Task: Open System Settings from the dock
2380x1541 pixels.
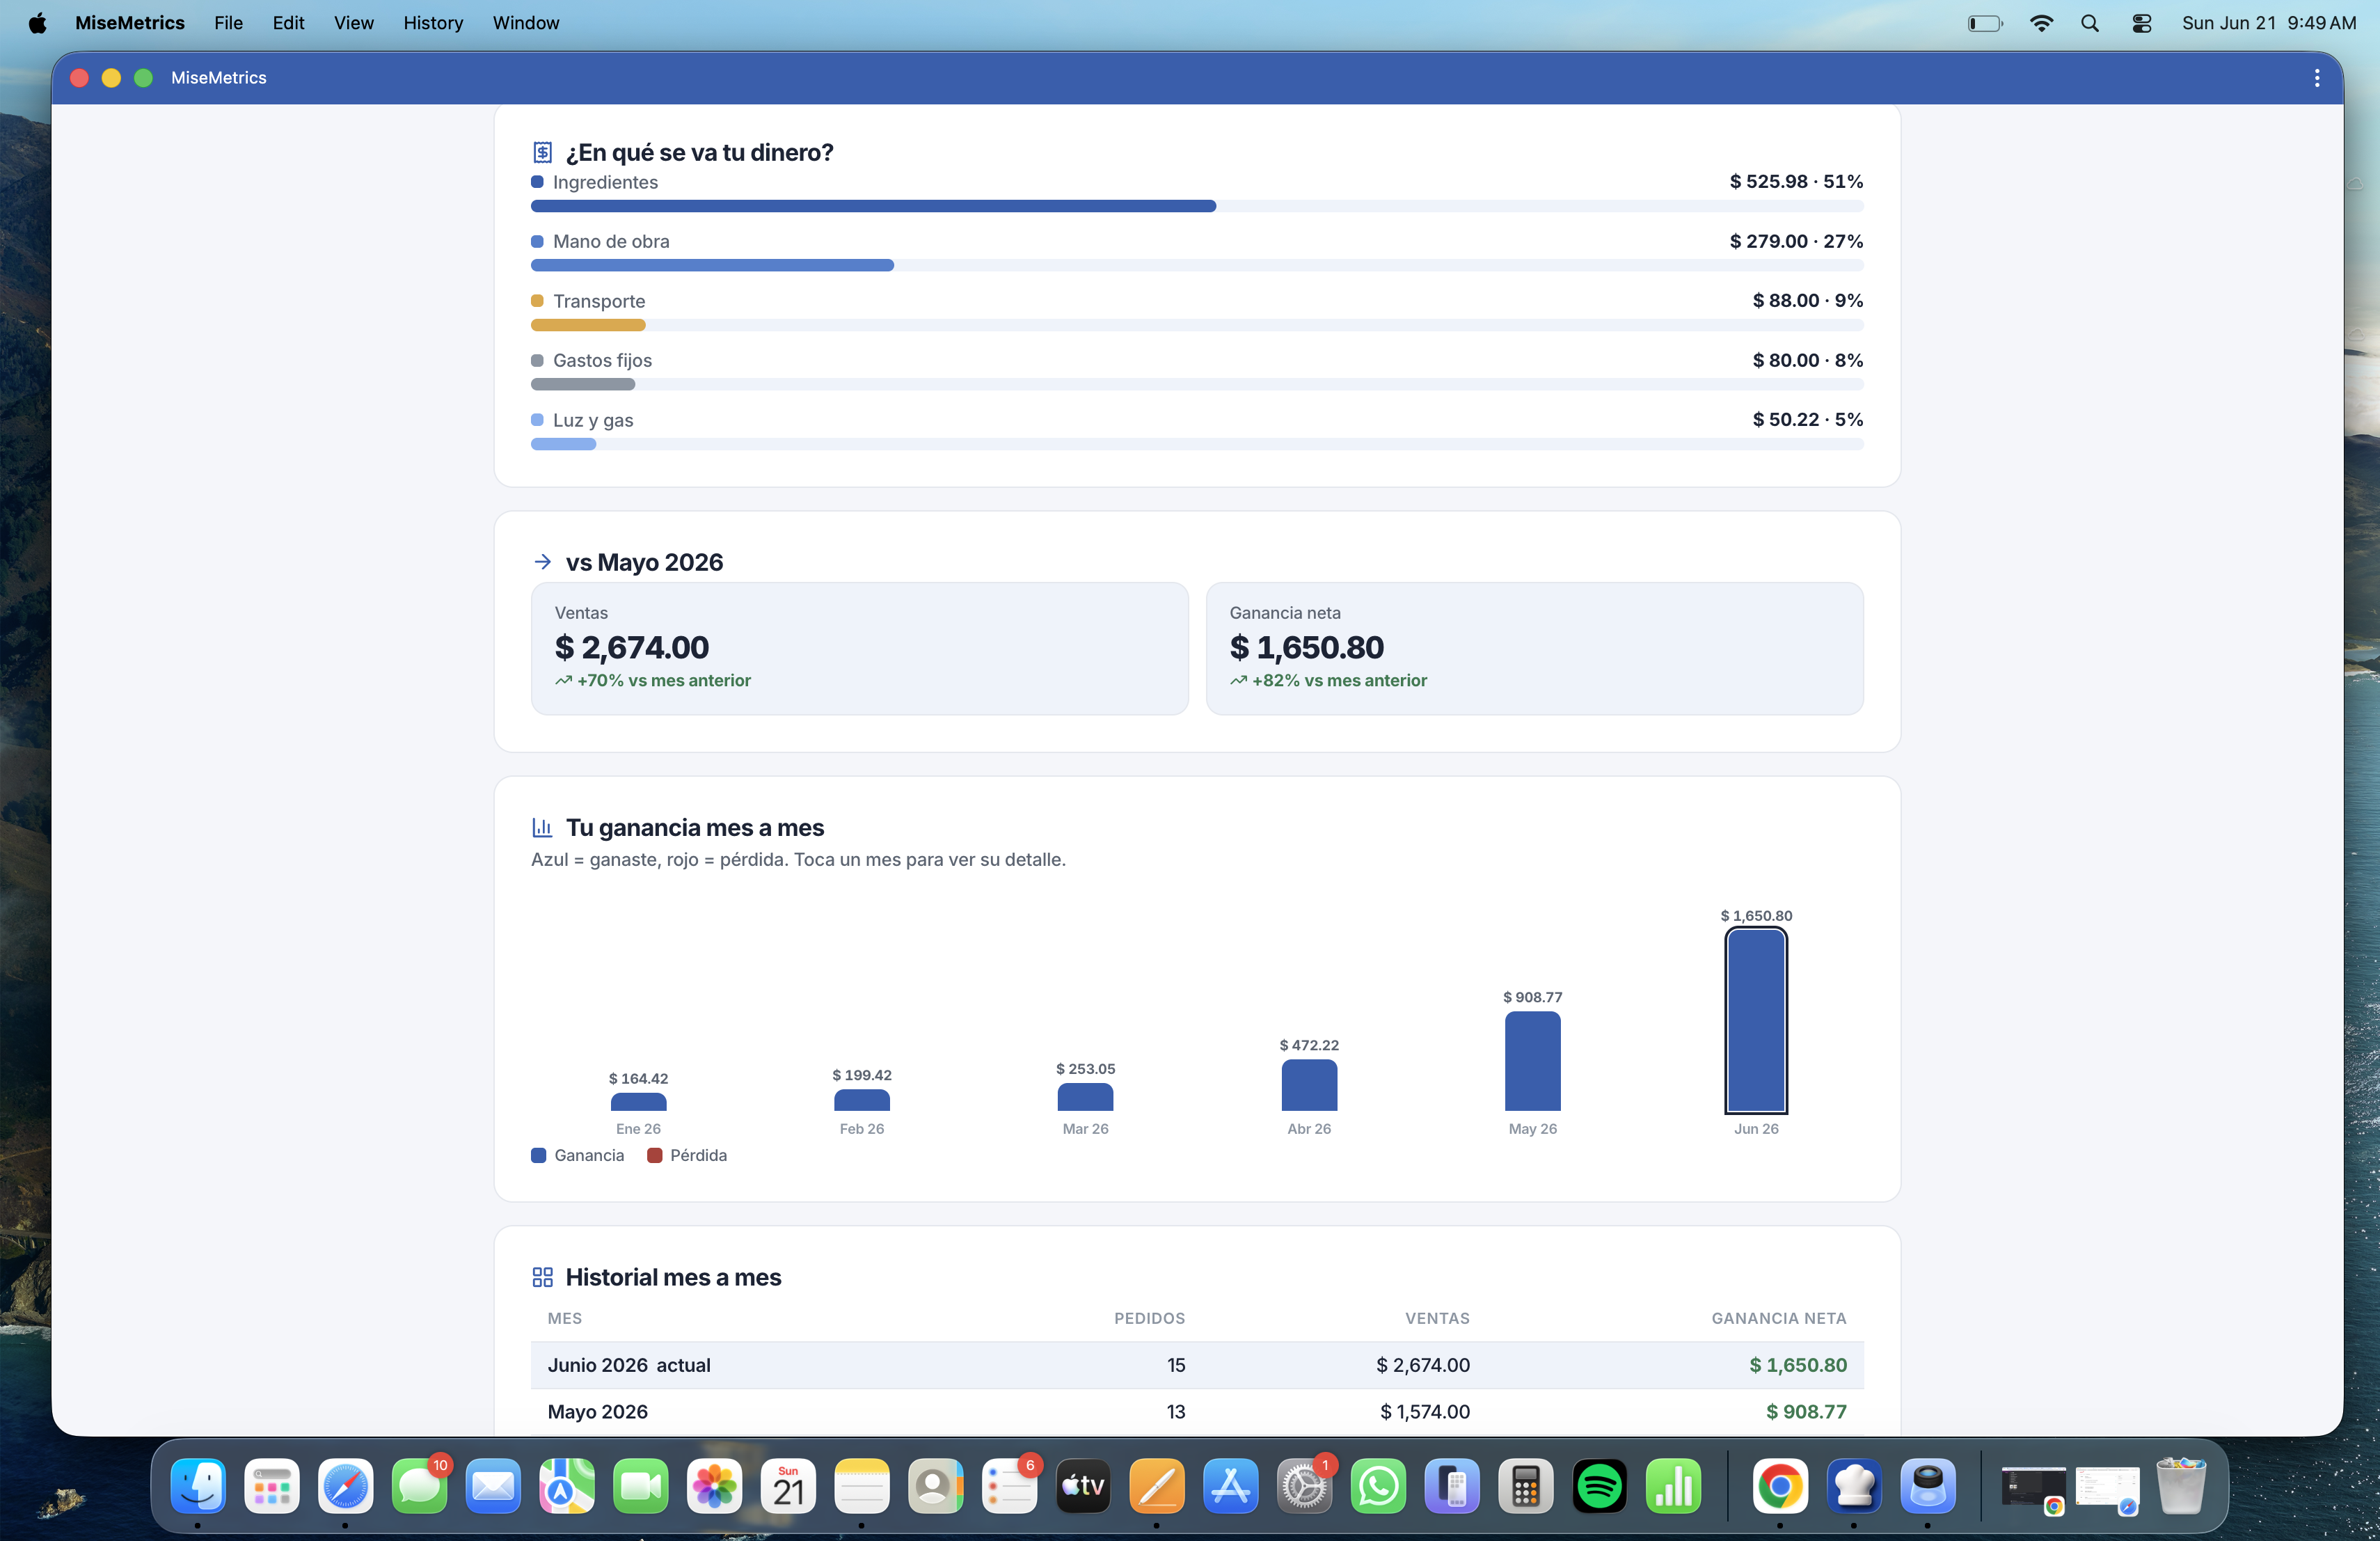Action: pyautogui.click(x=1305, y=1486)
